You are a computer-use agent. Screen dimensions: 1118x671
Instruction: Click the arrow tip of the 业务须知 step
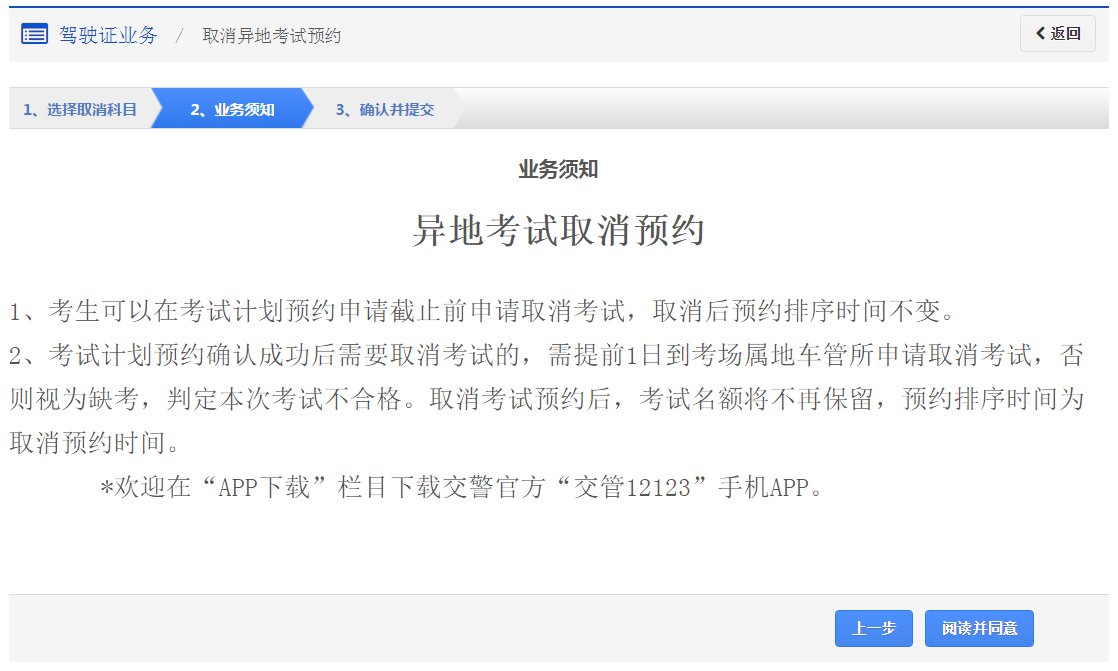point(310,109)
